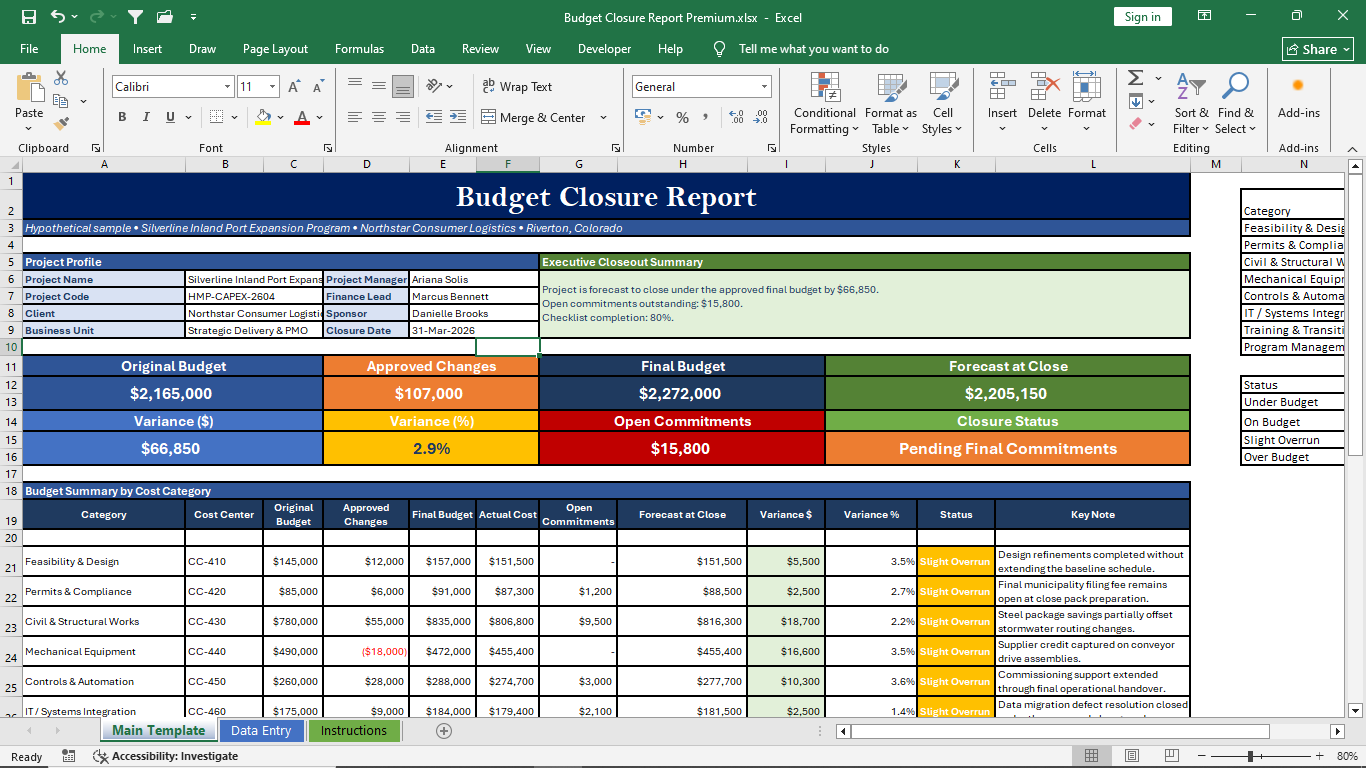Insert cells using the Insert button

[x=1002, y=104]
